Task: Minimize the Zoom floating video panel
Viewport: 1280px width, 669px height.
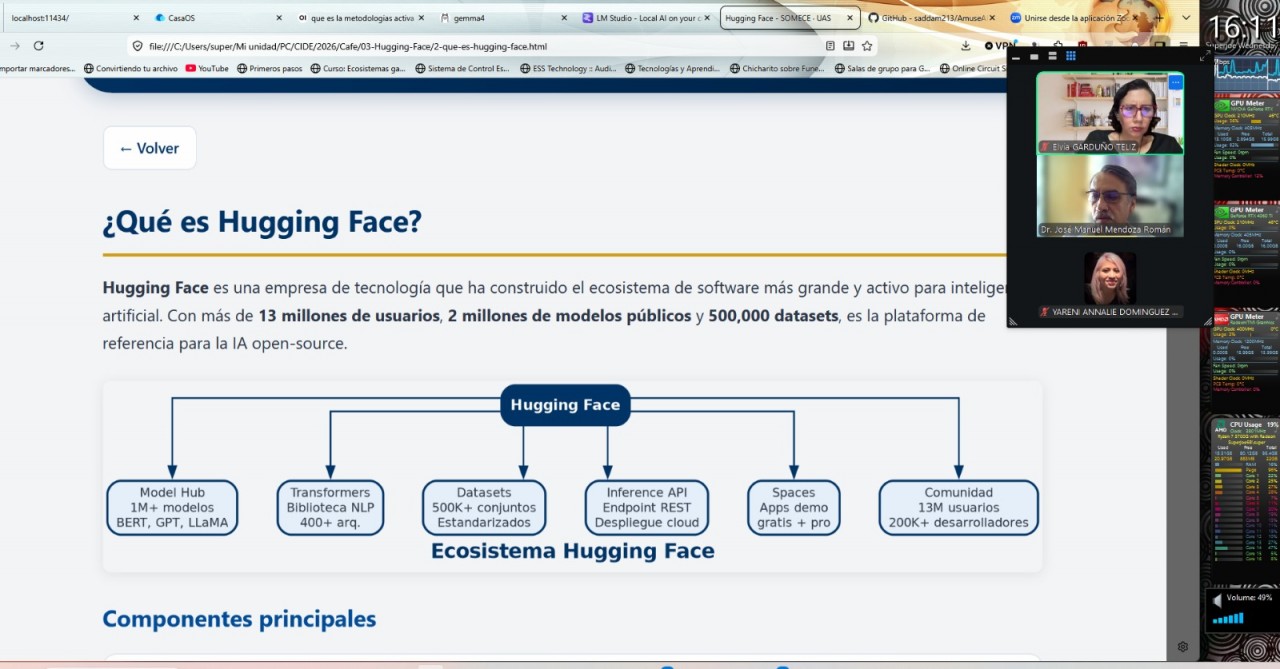Action: [x=1016, y=58]
